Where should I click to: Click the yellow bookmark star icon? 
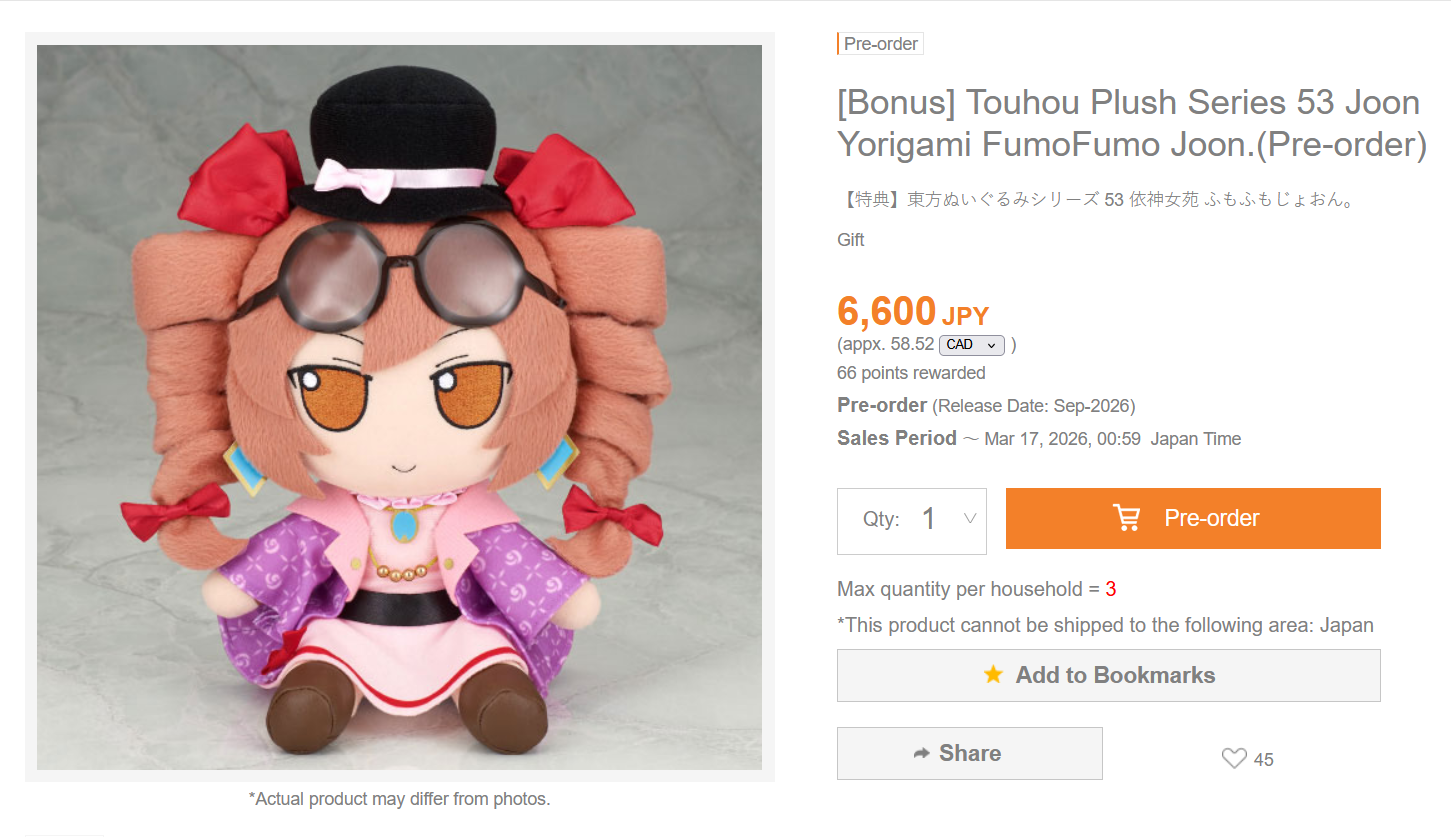[993, 675]
